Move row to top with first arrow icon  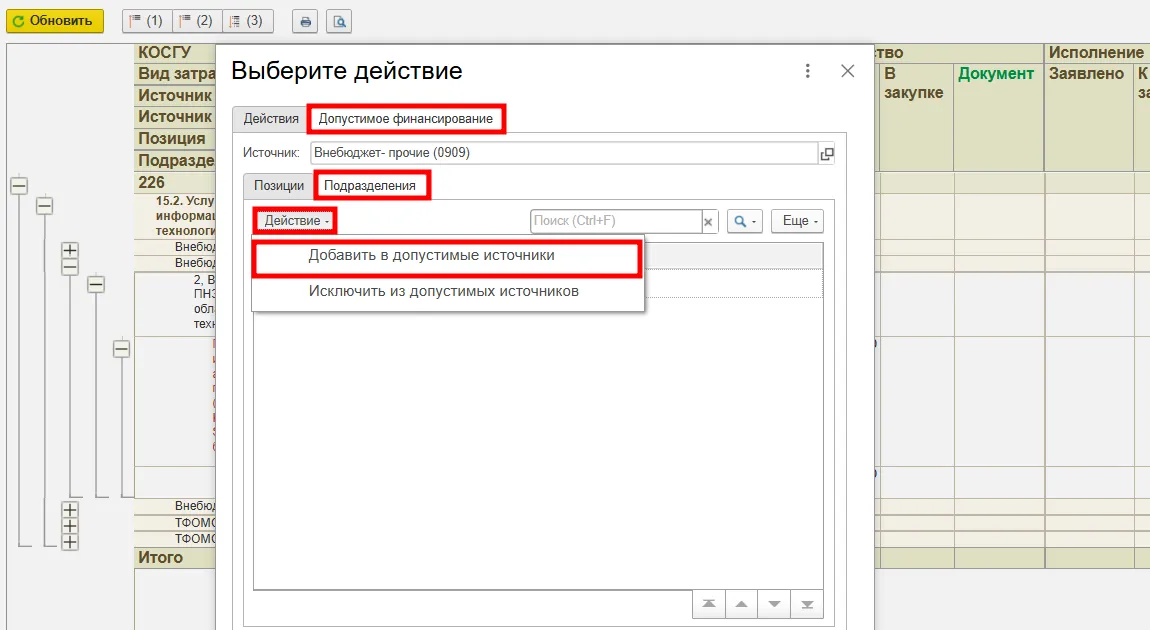[708, 604]
